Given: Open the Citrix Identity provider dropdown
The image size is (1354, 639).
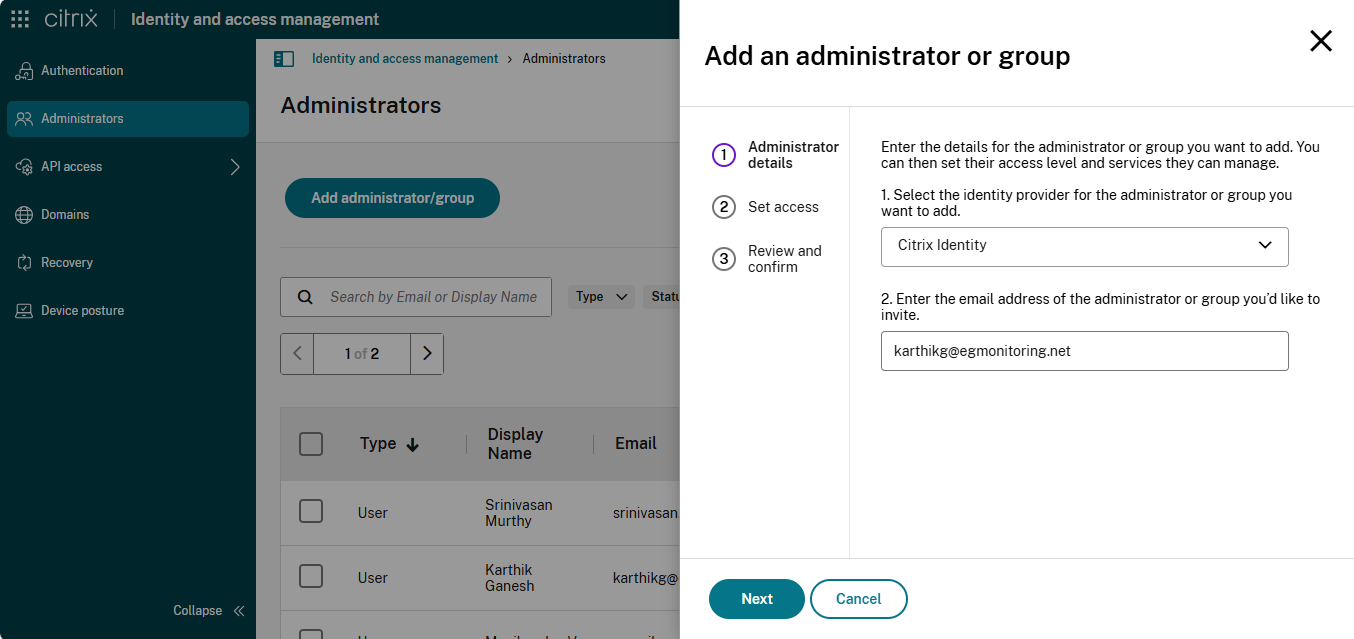Looking at the screenshot, I should [1084, 246].
